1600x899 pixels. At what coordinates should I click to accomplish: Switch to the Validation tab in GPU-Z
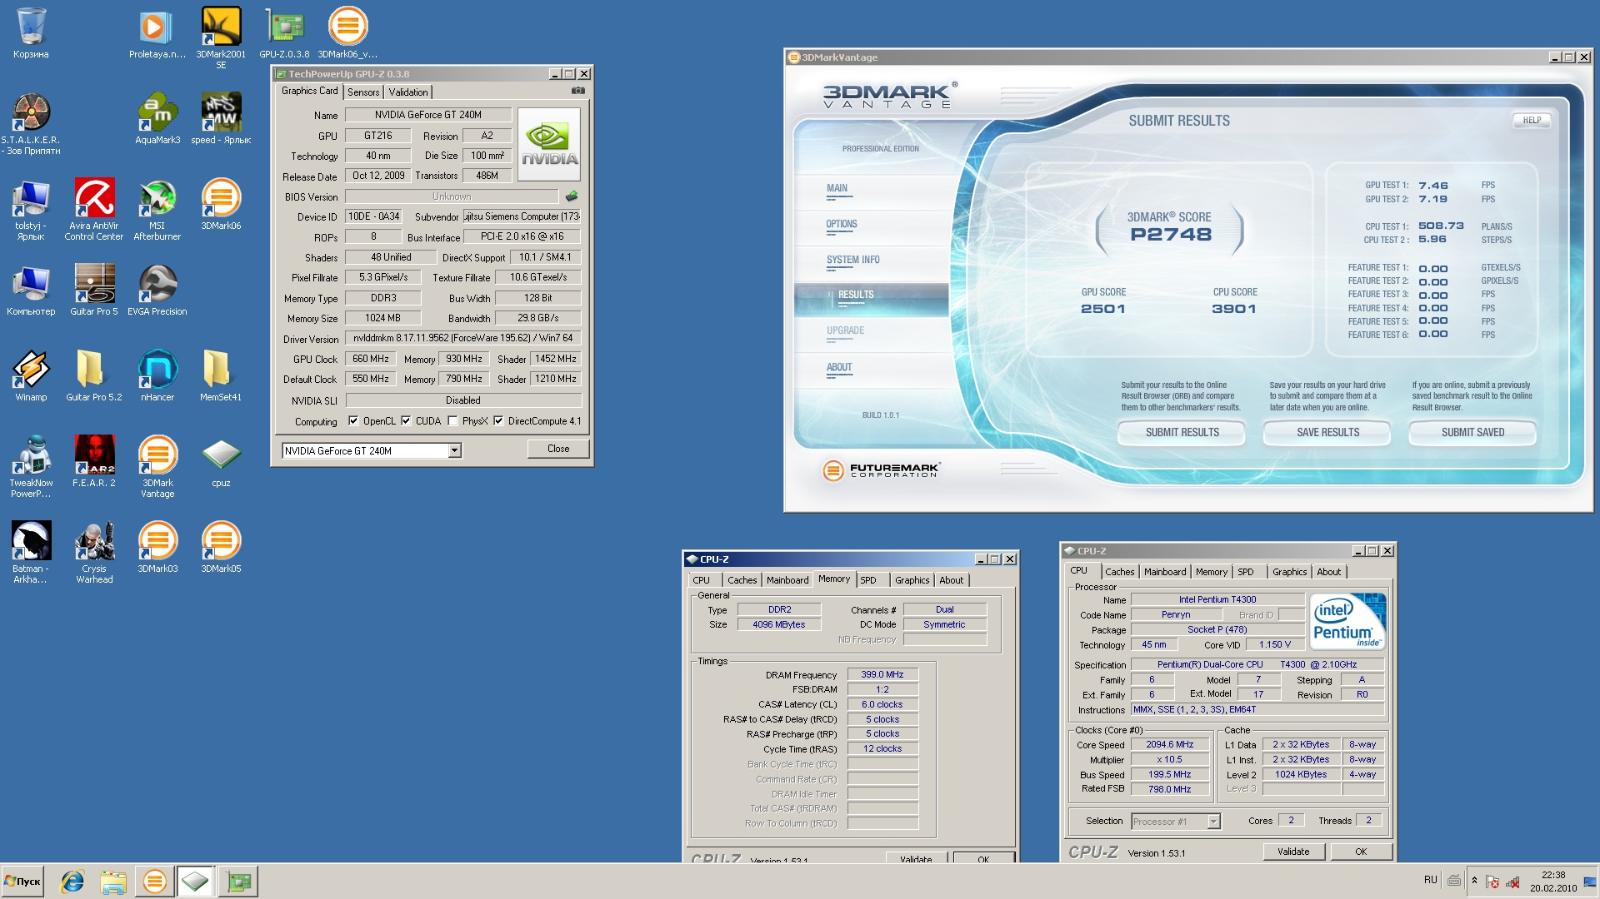click(408, 92)
